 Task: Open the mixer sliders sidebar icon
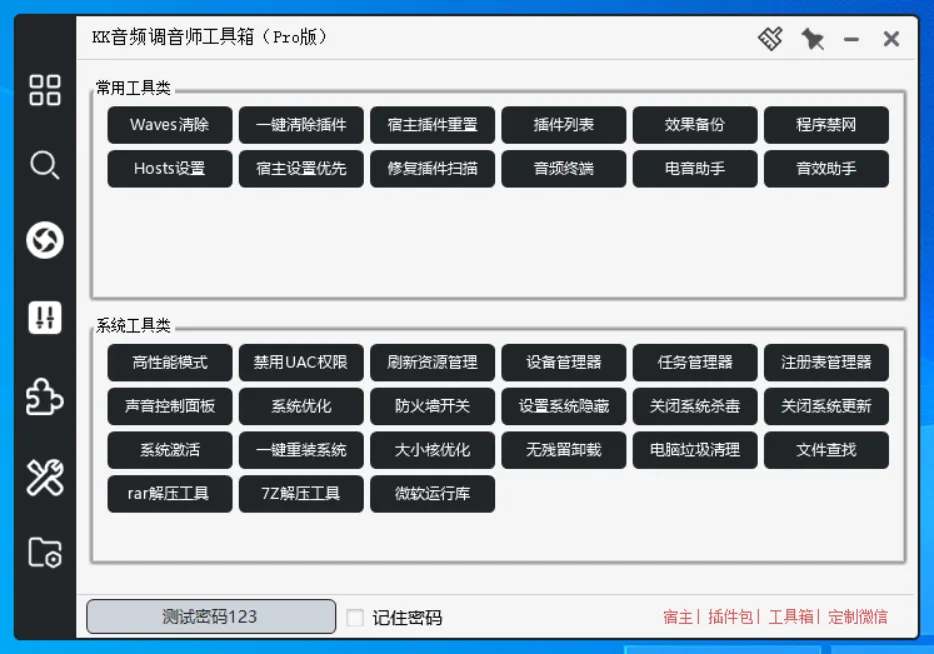(x=45, y=317)
